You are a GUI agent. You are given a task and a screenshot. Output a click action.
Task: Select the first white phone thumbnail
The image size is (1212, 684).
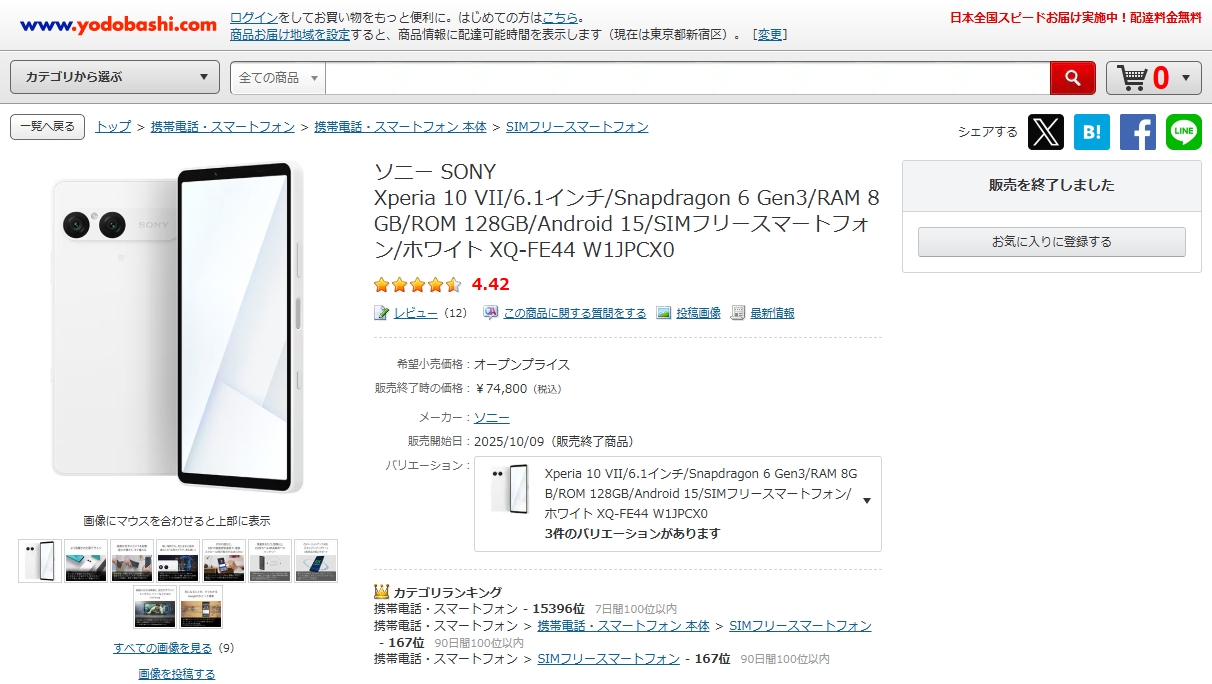(40, 561)
